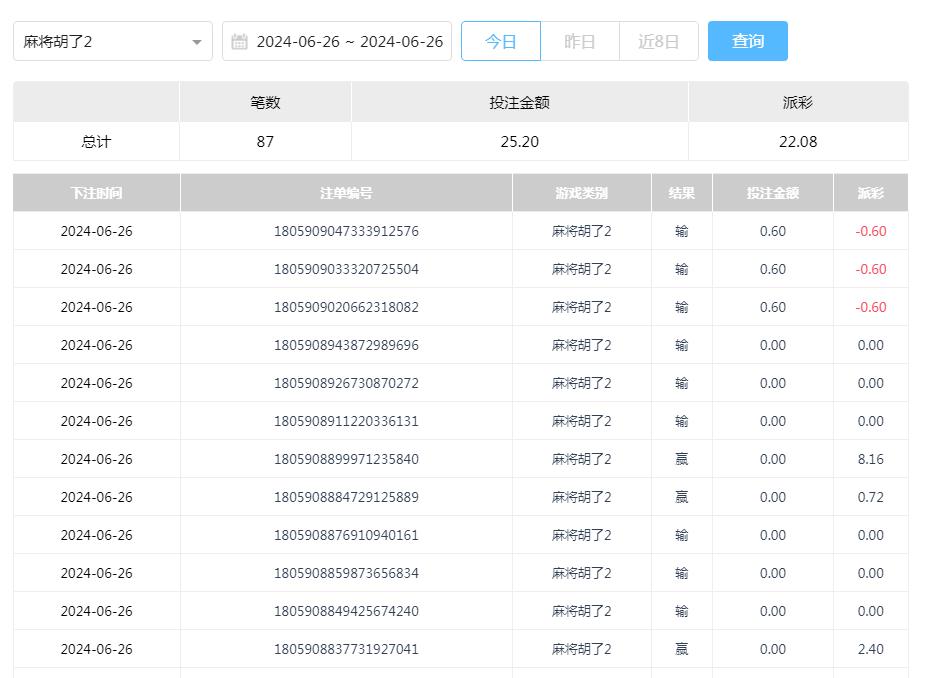Select the 近8日 date filter
Screen dimensions: 944x678
click(658, 42)
